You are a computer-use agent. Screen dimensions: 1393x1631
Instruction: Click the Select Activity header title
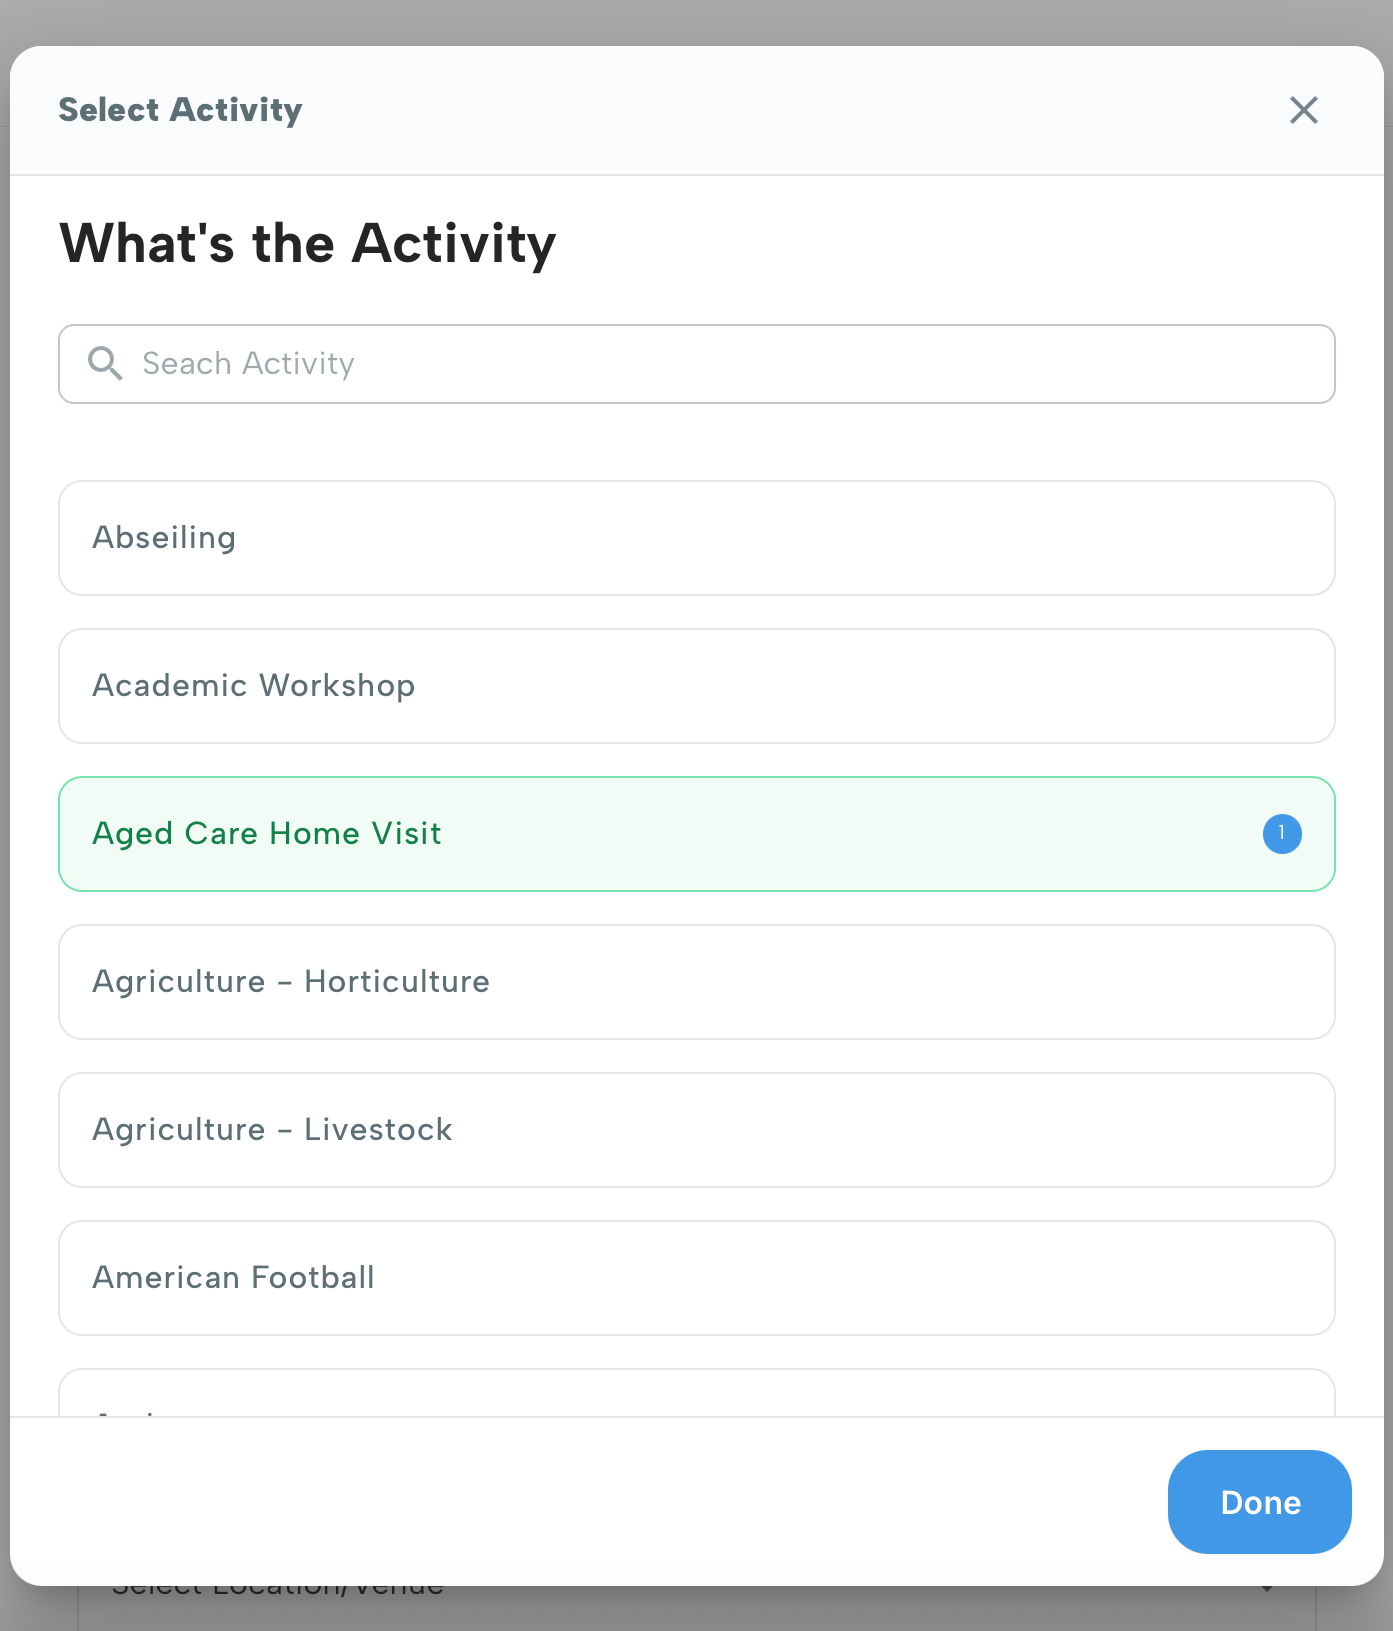tap(180, 110)
